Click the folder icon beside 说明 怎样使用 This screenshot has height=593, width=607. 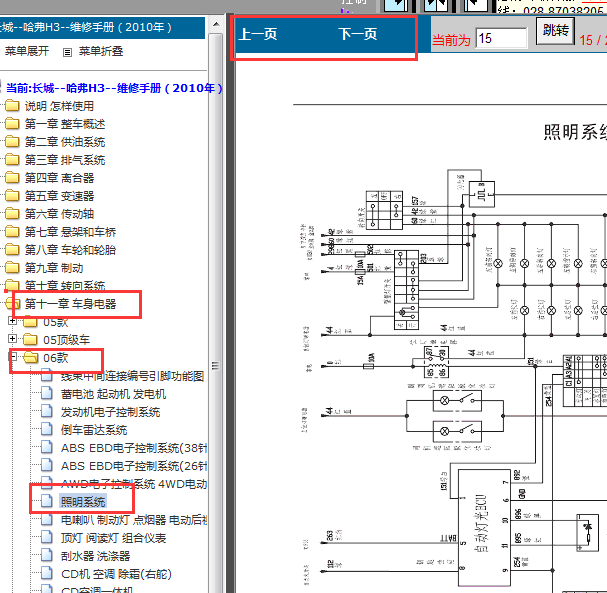click(12, 106)
